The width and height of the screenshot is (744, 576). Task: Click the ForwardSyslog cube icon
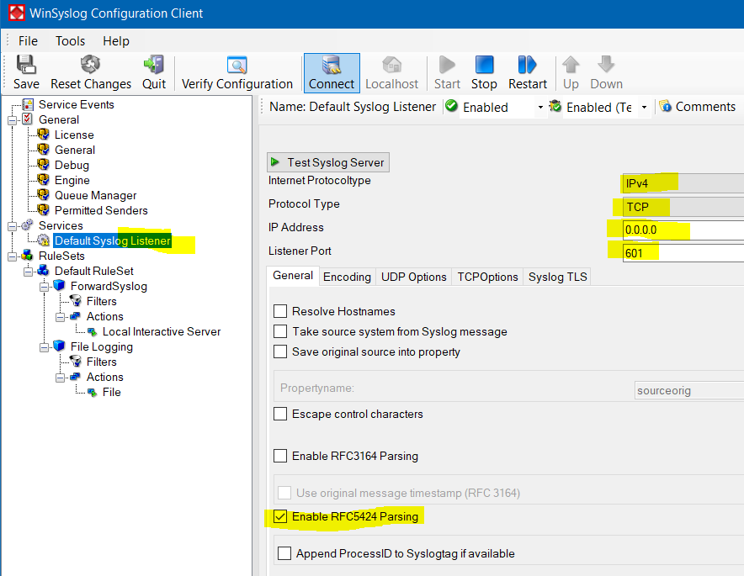tap(59, 286)
